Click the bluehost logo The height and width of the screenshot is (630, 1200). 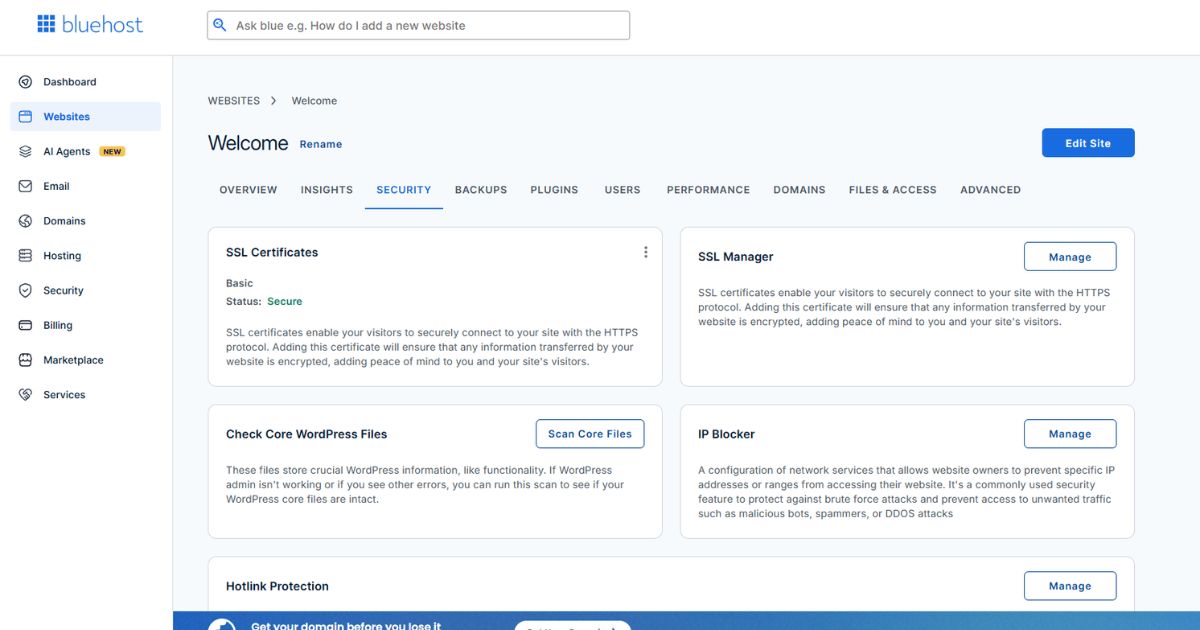90,24
